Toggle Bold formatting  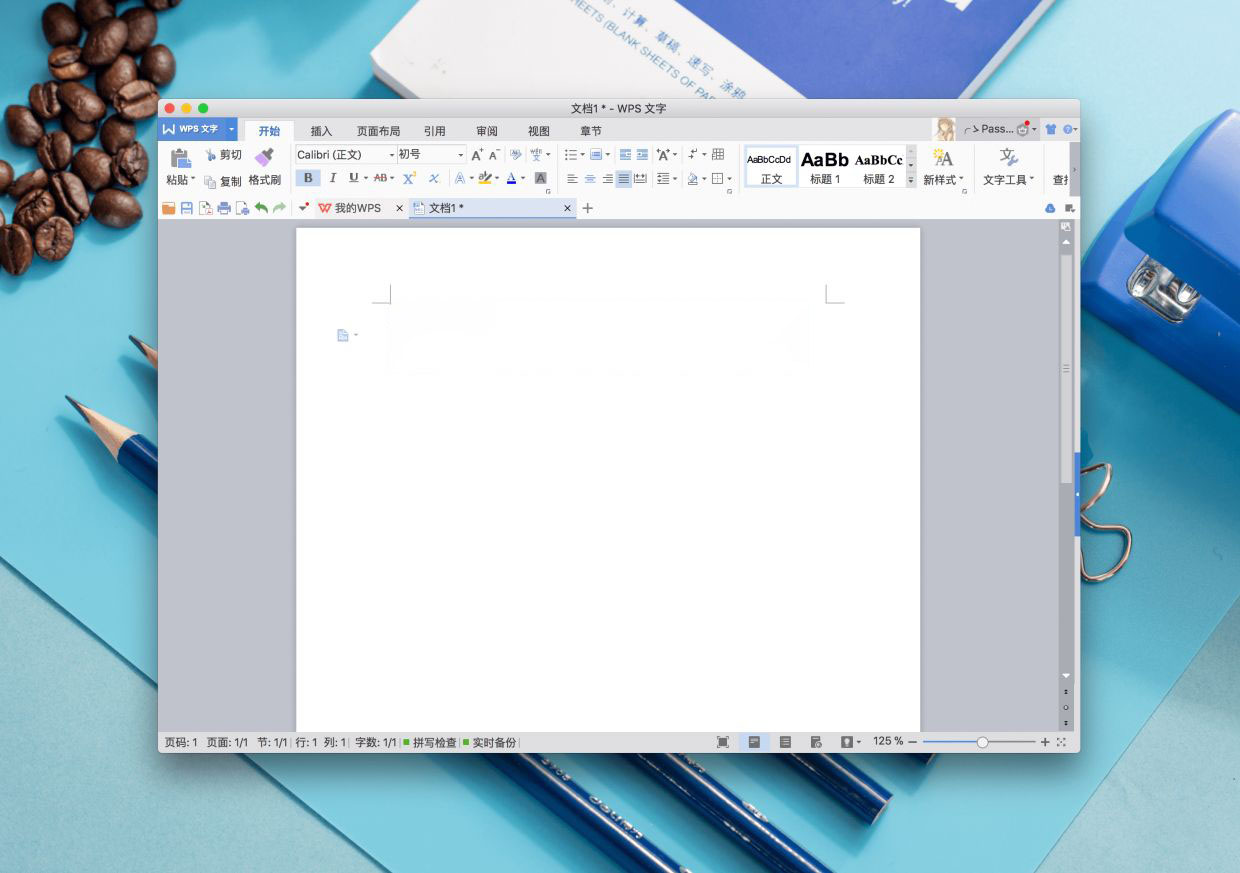308,178
